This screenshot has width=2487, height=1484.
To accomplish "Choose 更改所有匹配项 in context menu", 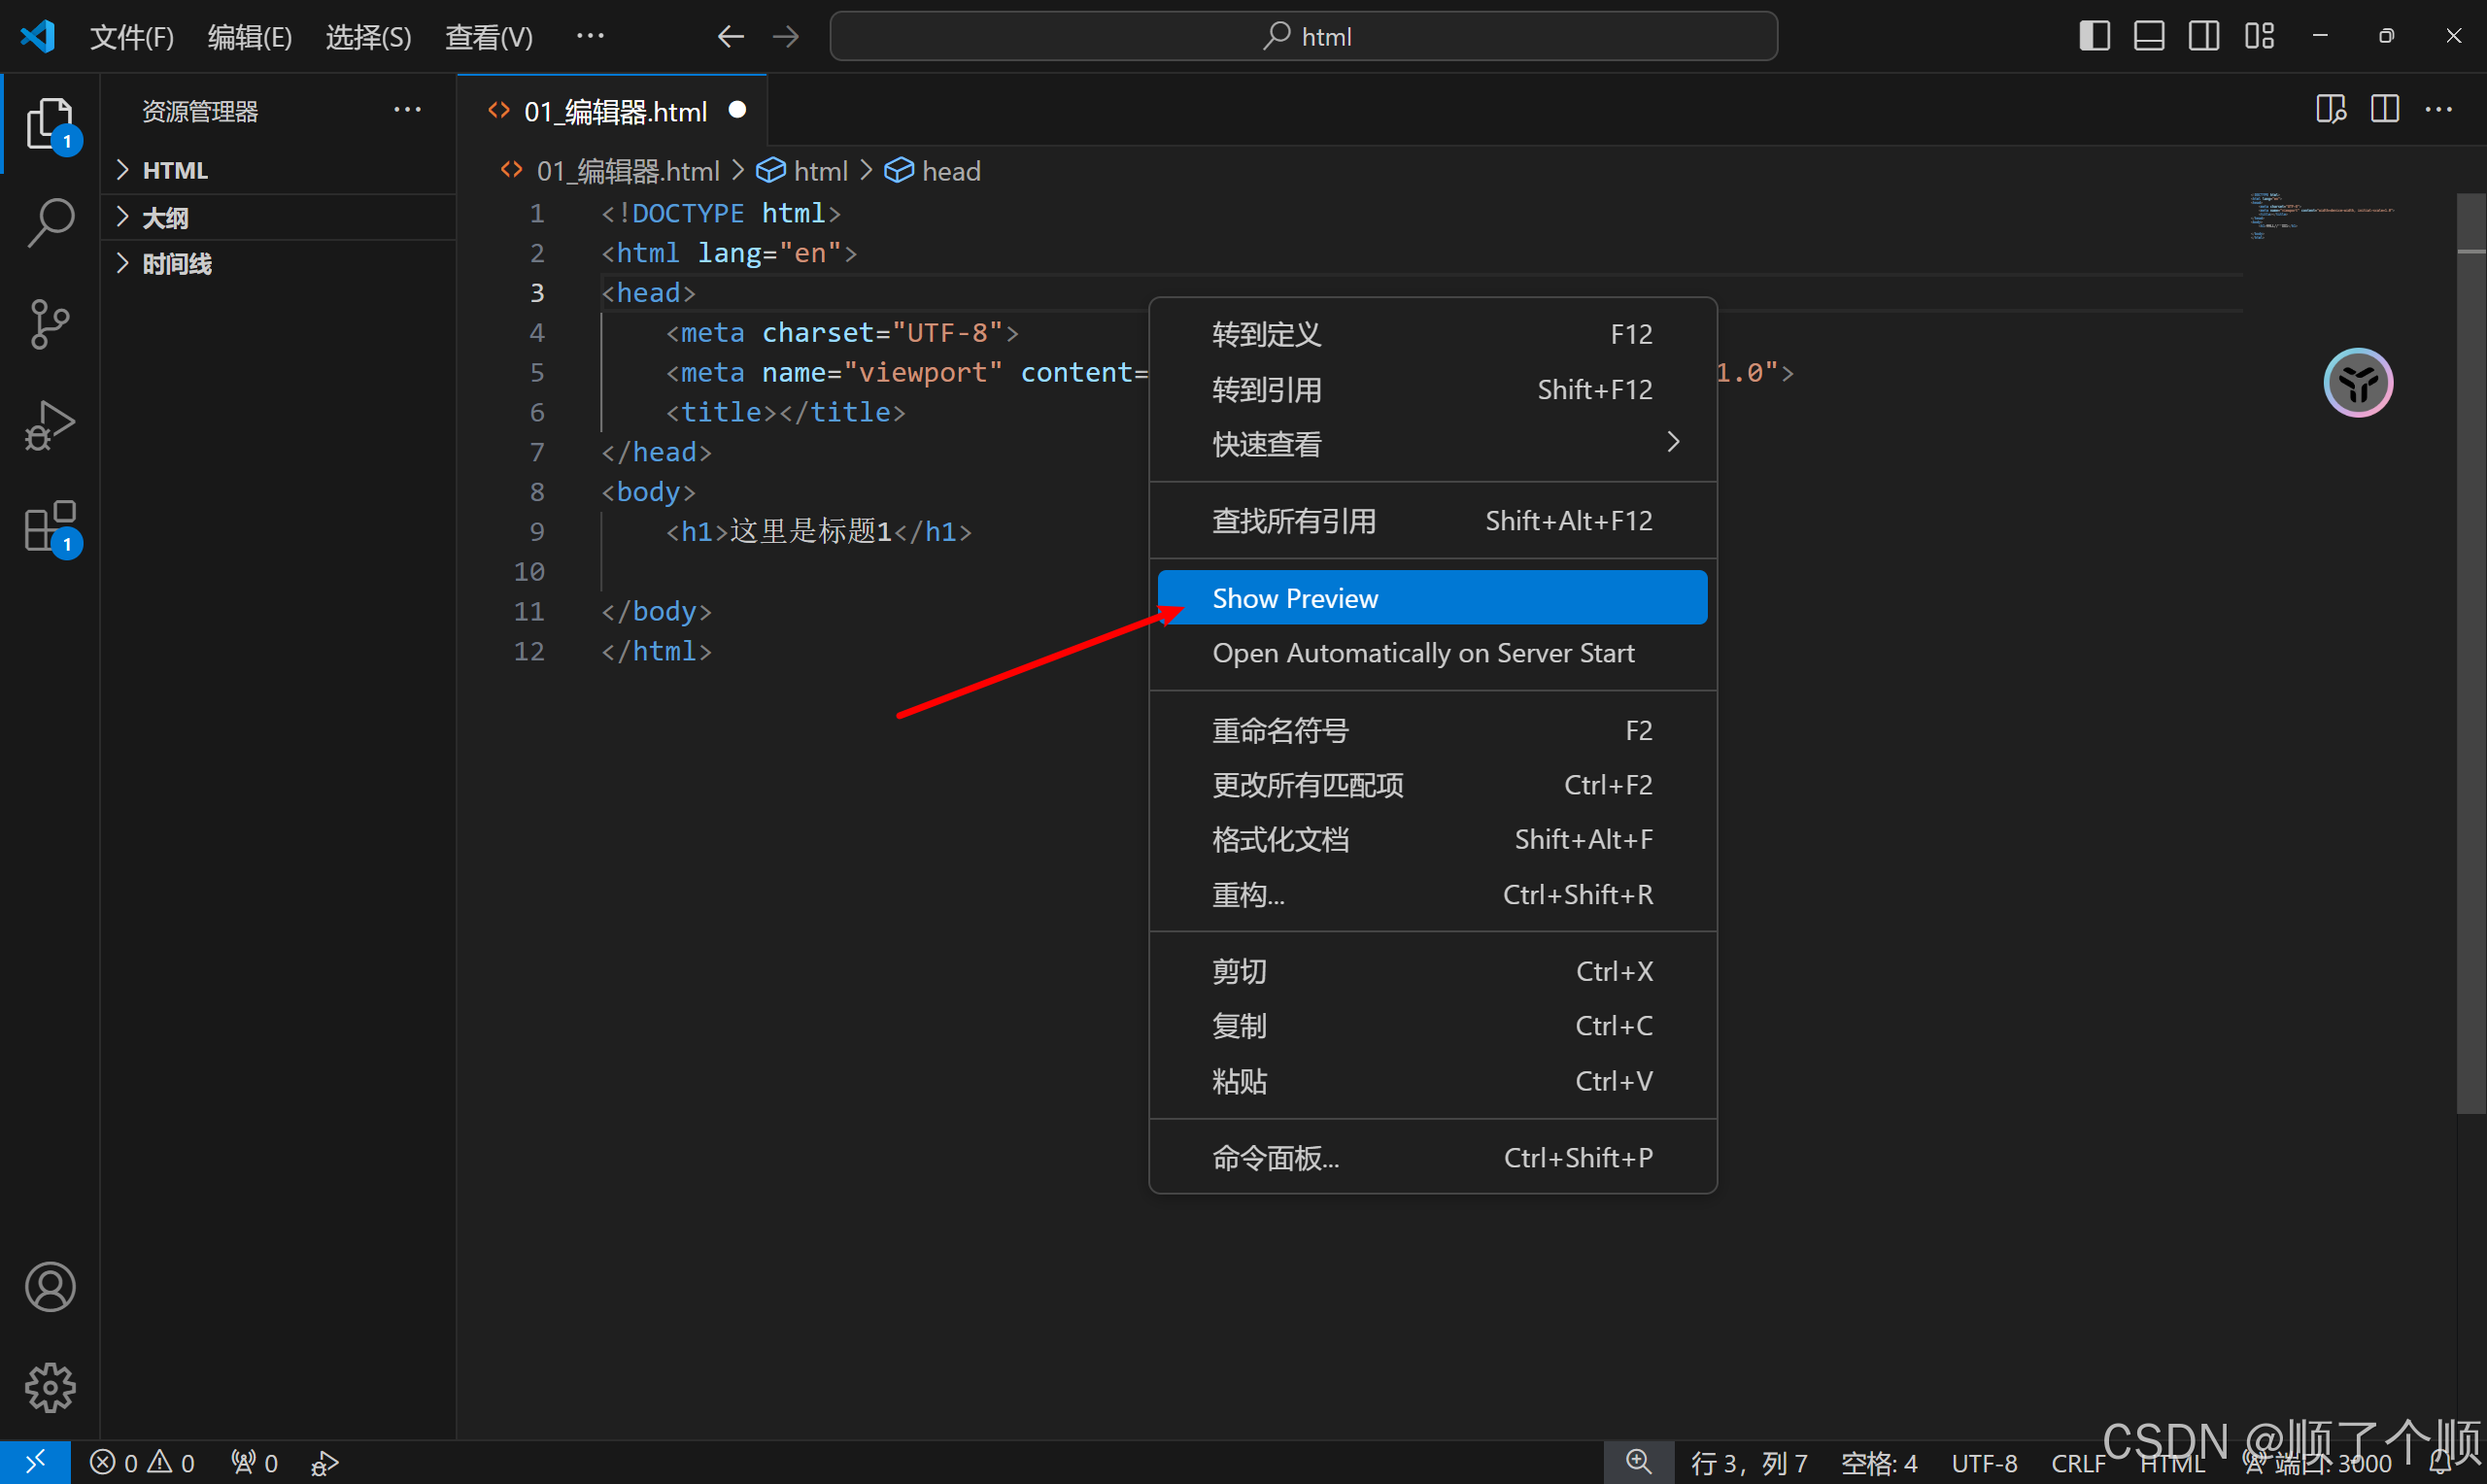I will pyautogui.click(x=1432, y=785).
